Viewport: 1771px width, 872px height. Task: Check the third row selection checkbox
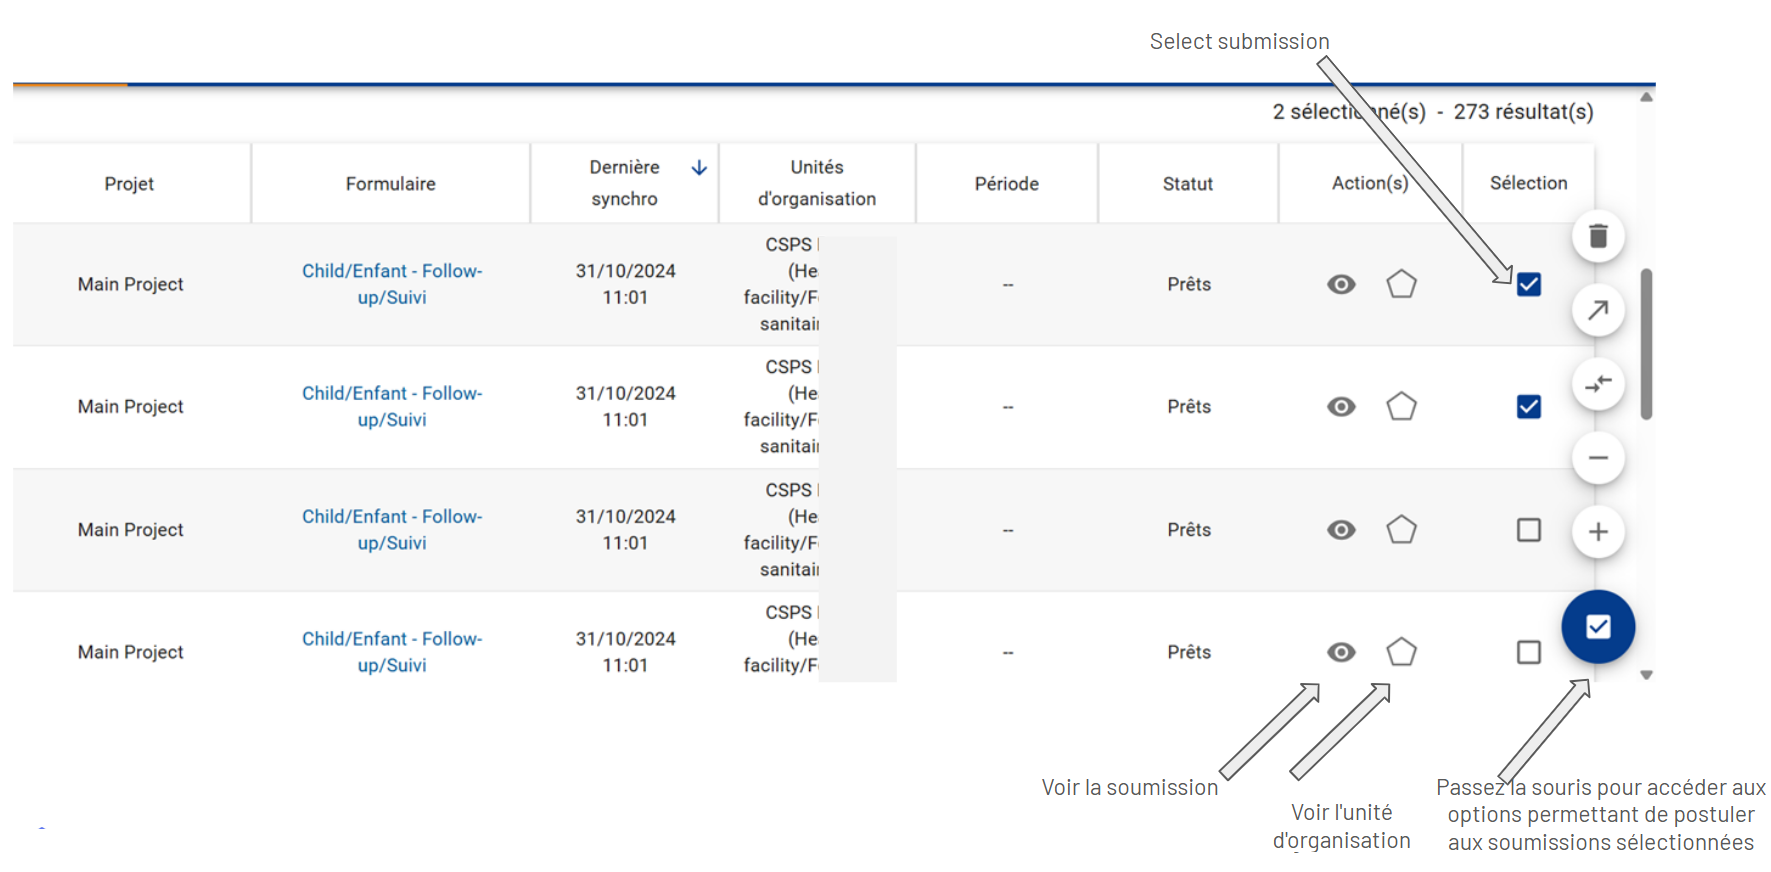tap(1528, 529)
